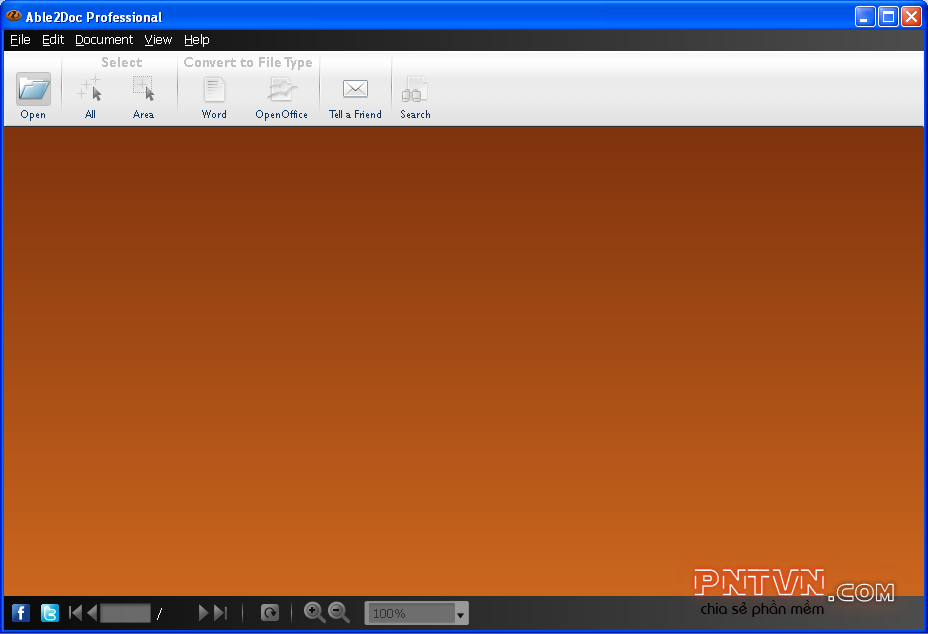This screenshot has height=634, width=928.
Task: Open the Document menu
Action: pos(104,40)
